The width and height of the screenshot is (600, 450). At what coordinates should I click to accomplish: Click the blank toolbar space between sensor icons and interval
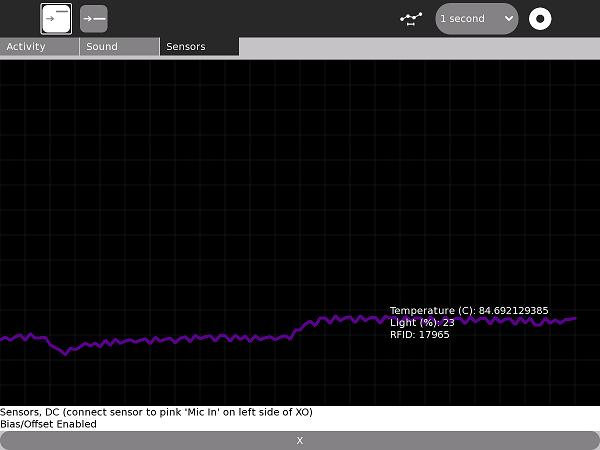250,18
